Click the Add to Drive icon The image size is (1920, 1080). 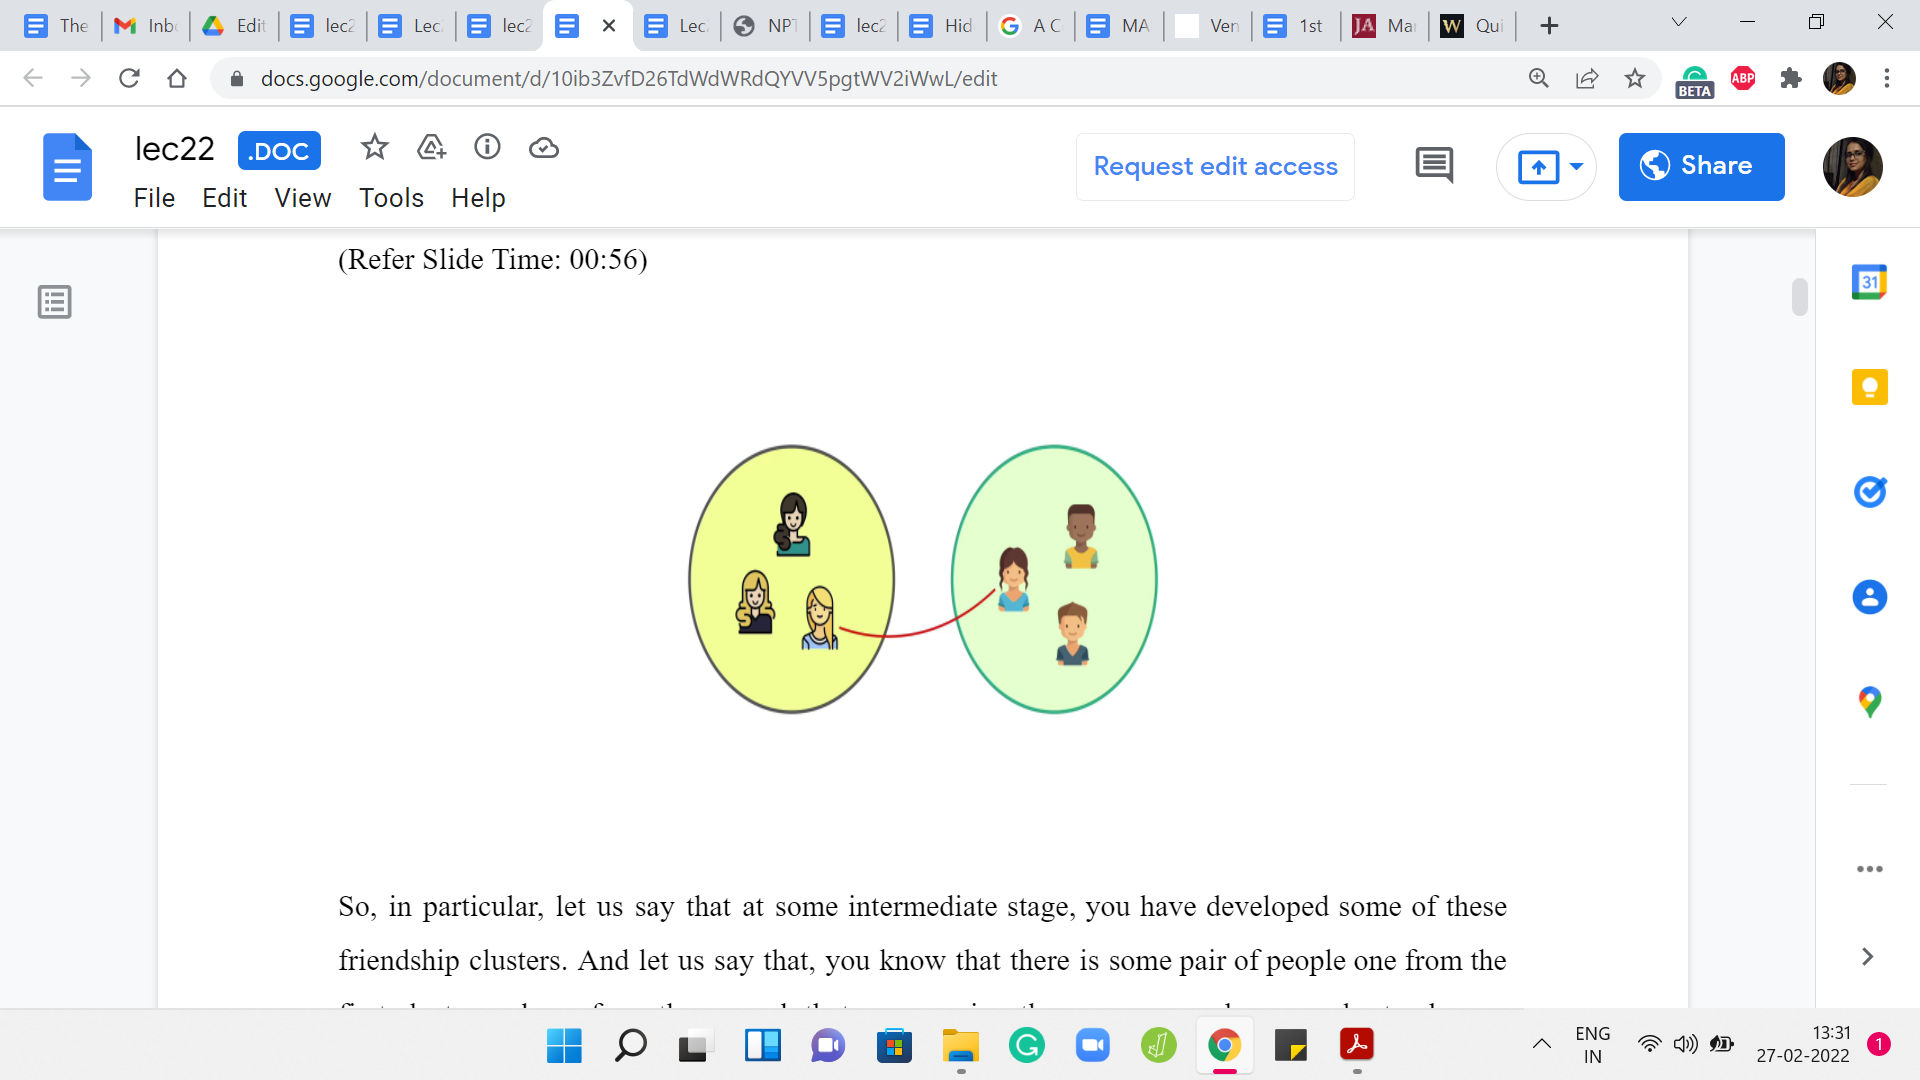pos(431,148)
